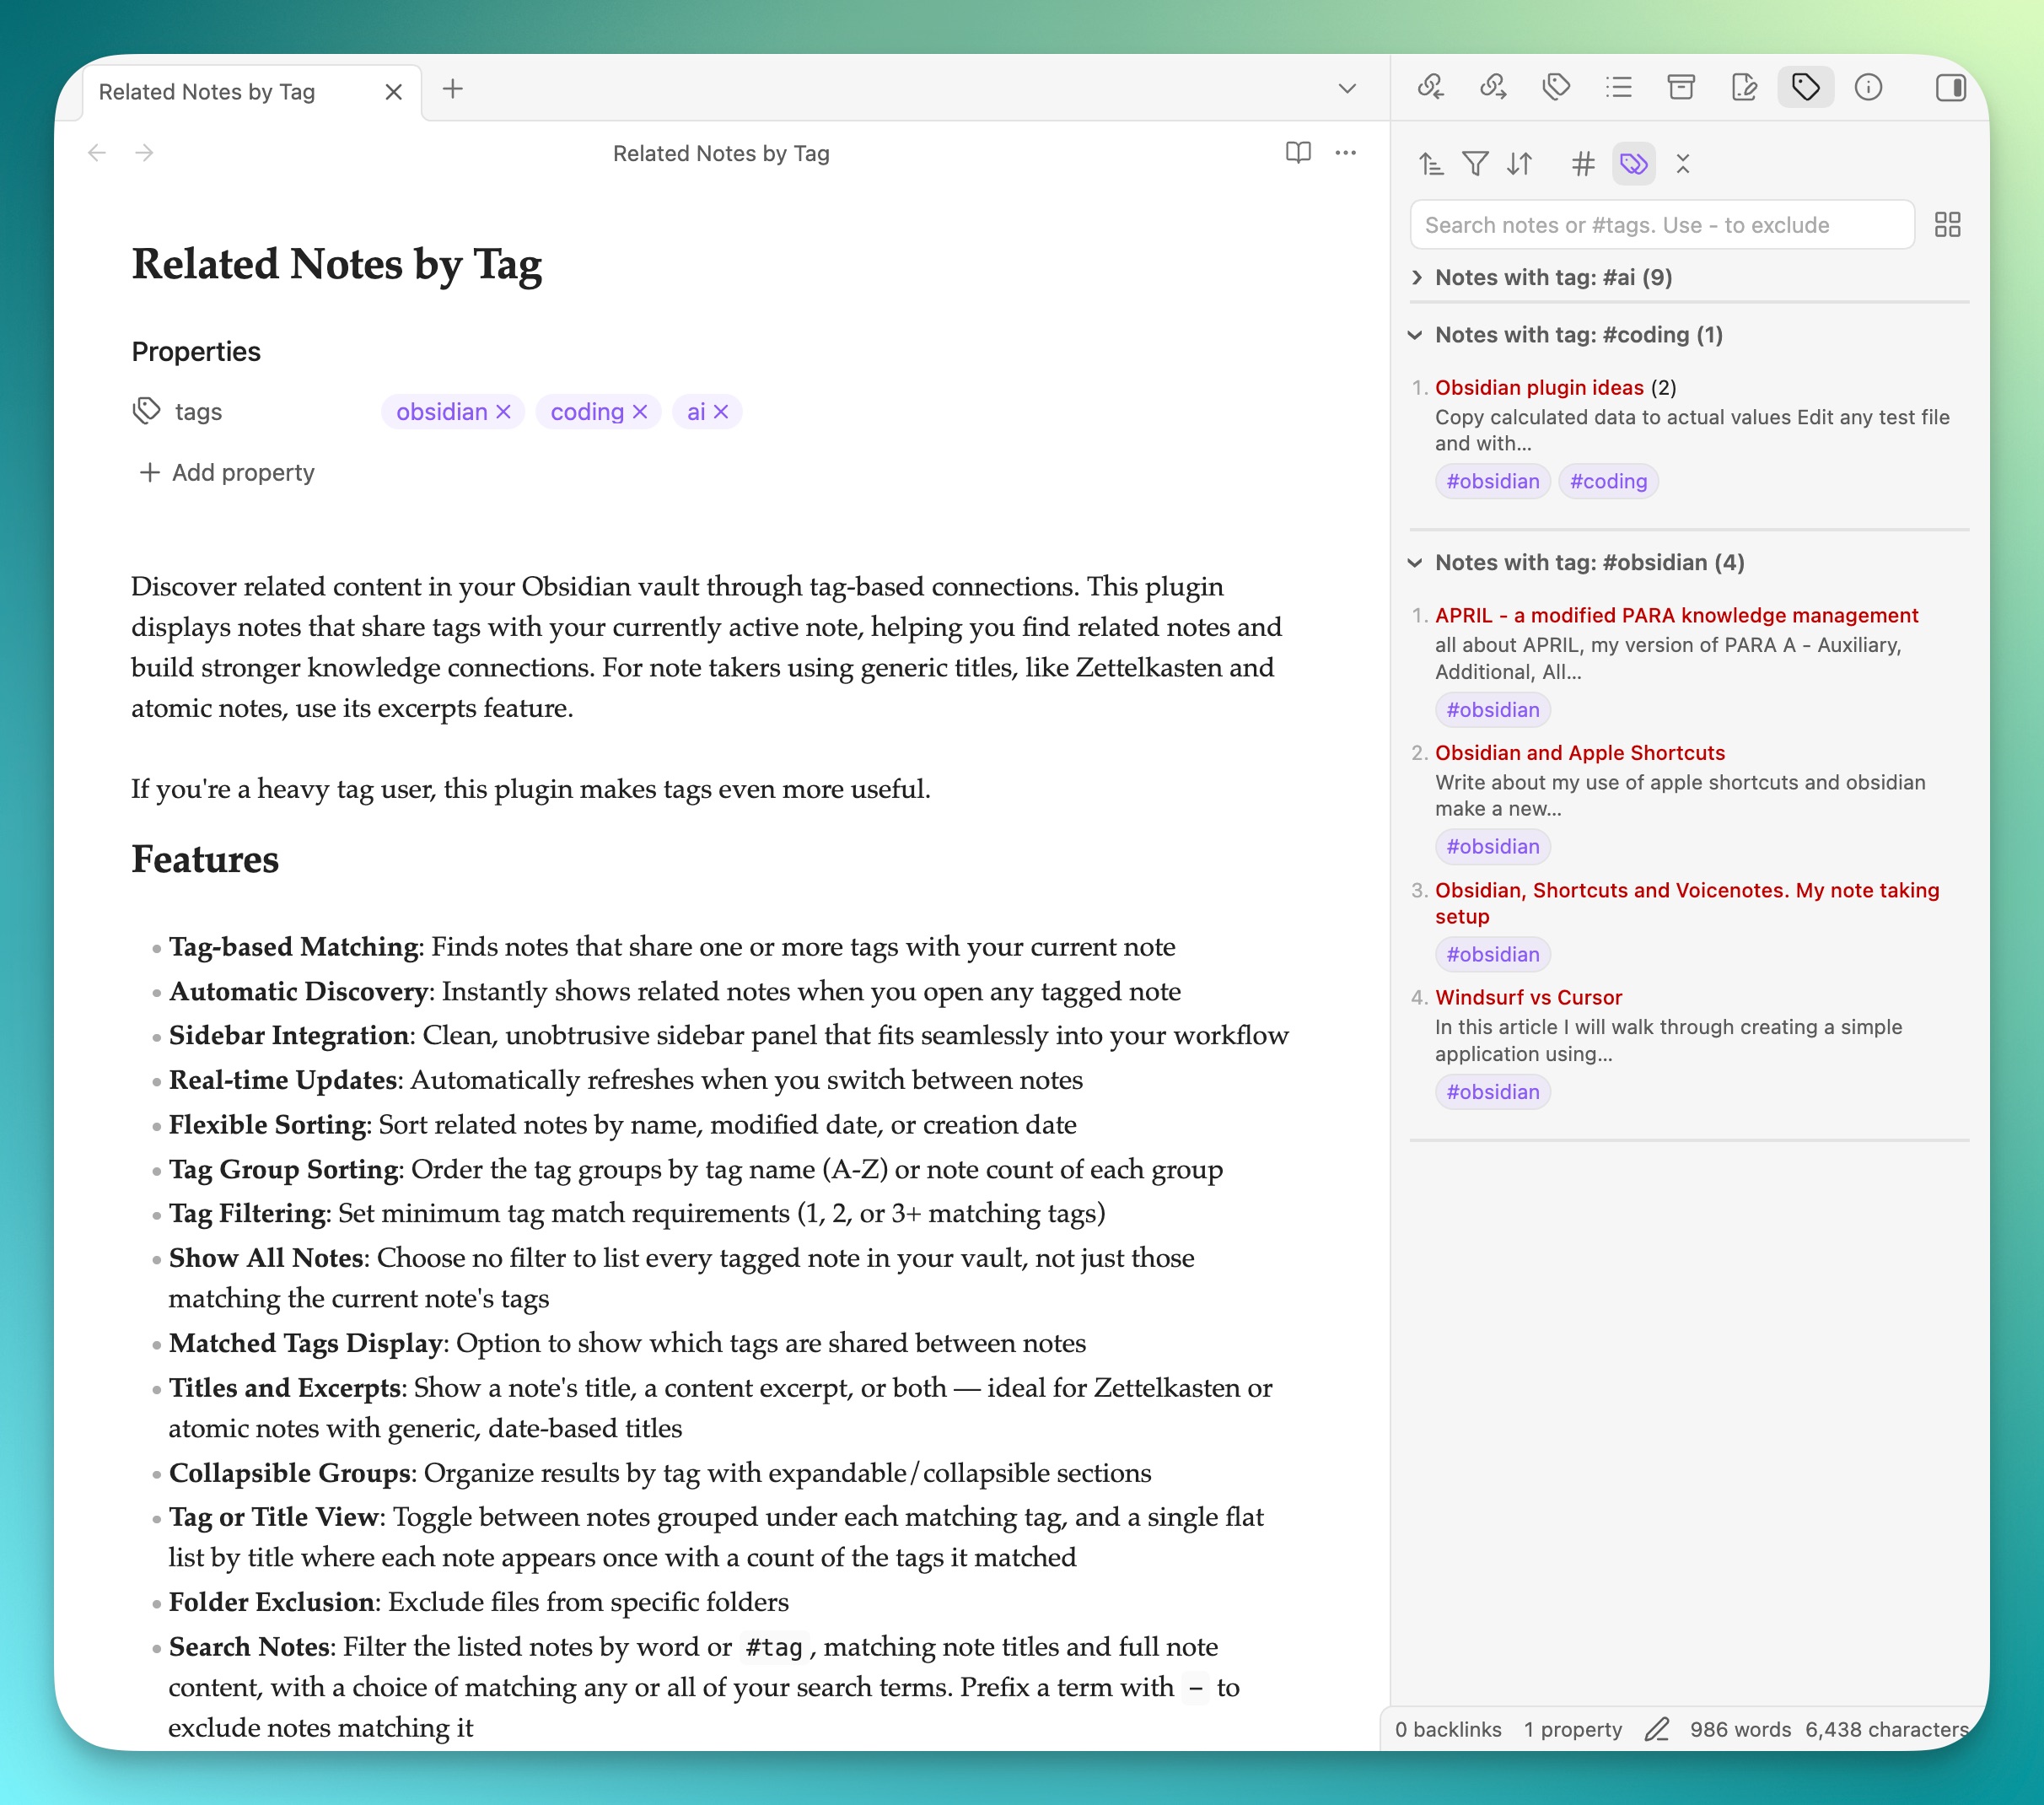
Task: Open the Outline list panel icon
Action: 1618,88
